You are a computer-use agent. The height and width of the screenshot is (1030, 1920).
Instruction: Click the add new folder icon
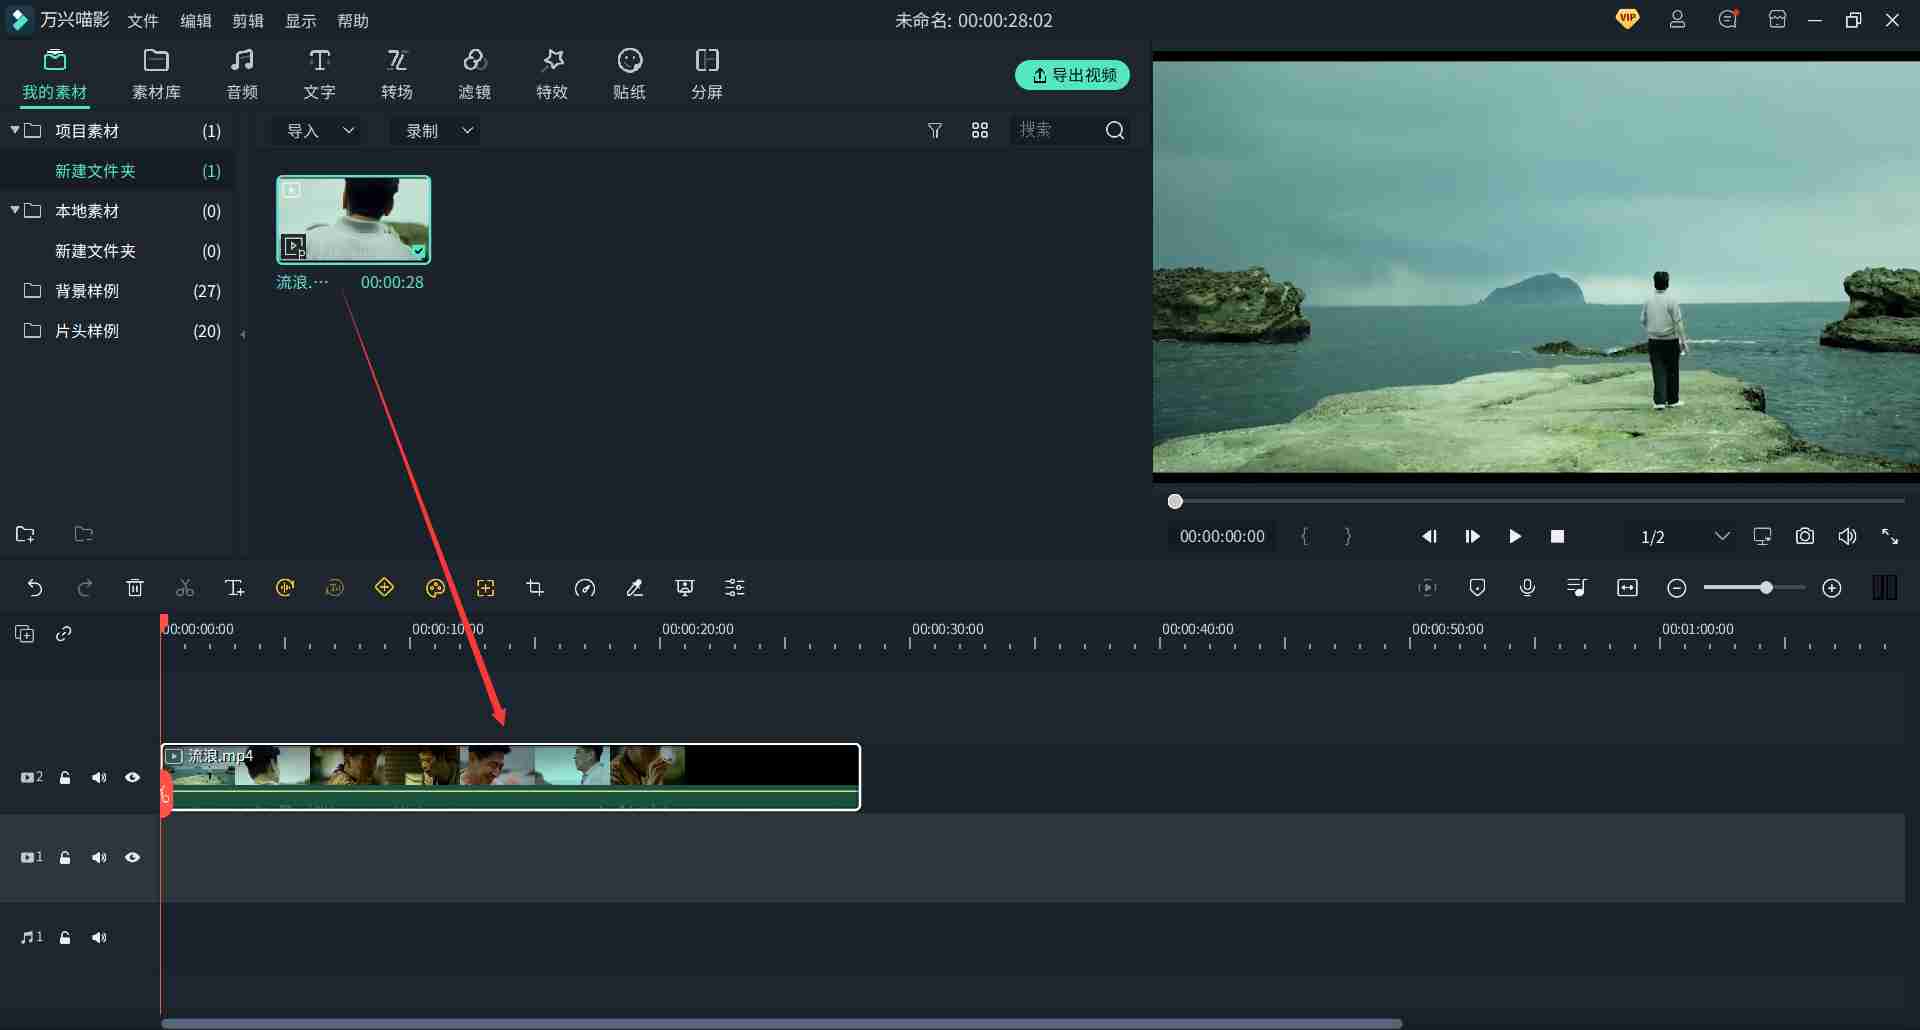[25, 534]
